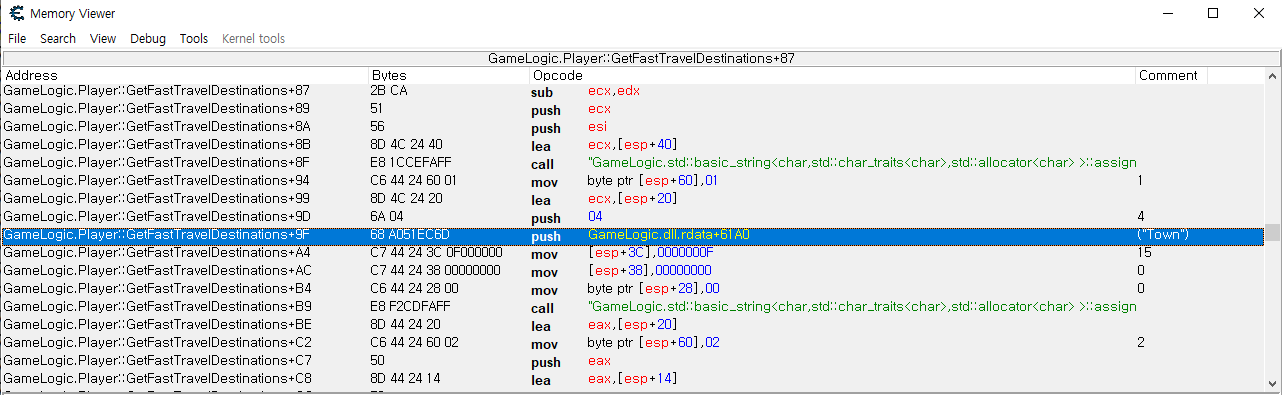The width and height of the screenshot is (1282, 395).
Task: Select the mov byte ptr [esp+60],01 row
Action: (633, 181)
